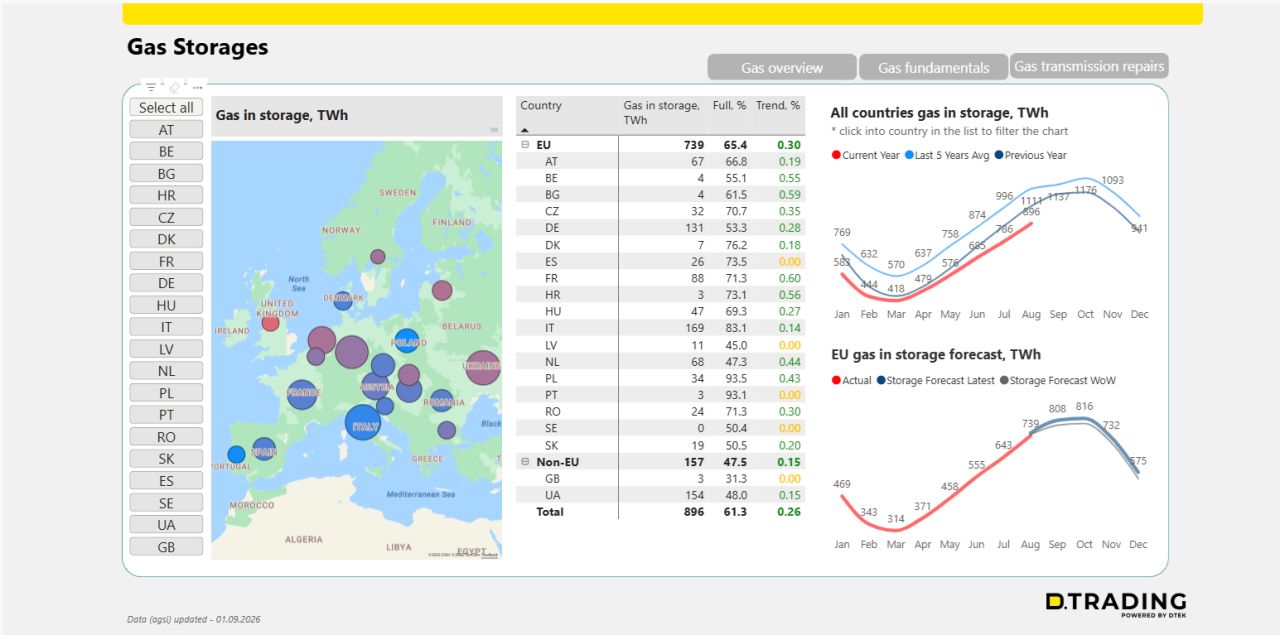Go to Gas transmission repairs tab
The width and height of the screenshot is (1280, 635).
(1089, 66)
